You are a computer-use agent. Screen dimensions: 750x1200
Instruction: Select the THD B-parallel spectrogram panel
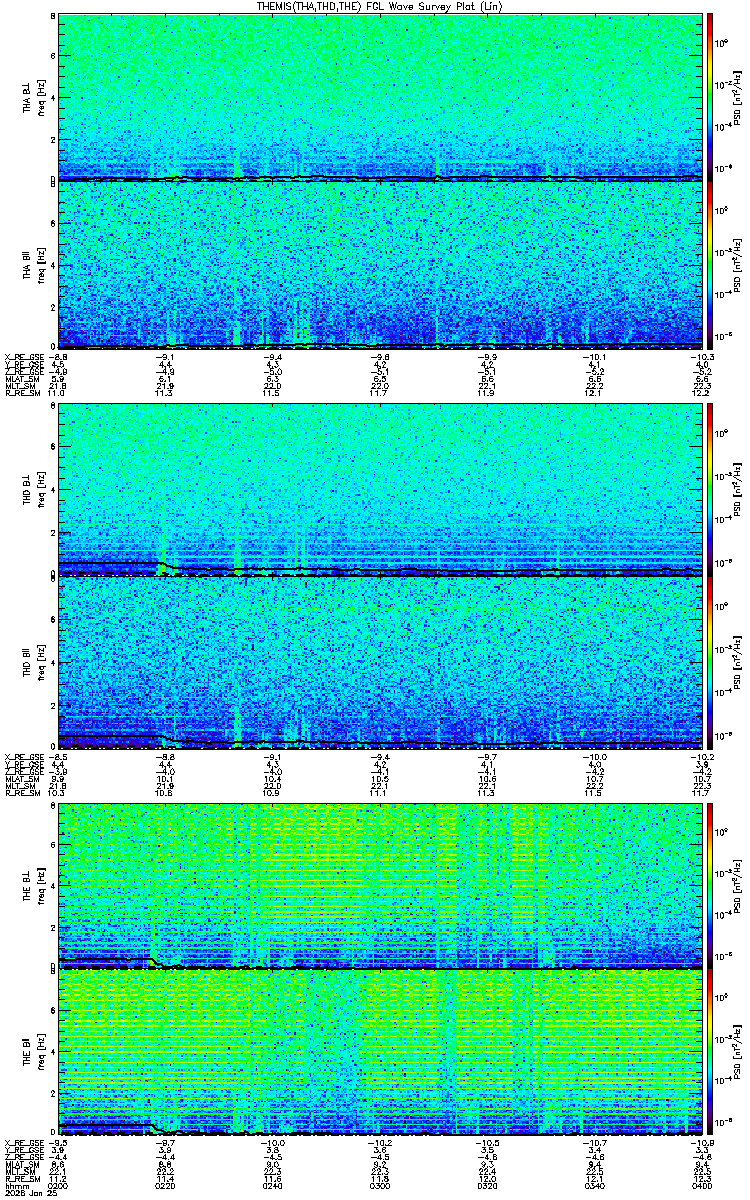(x=379, y=662)
